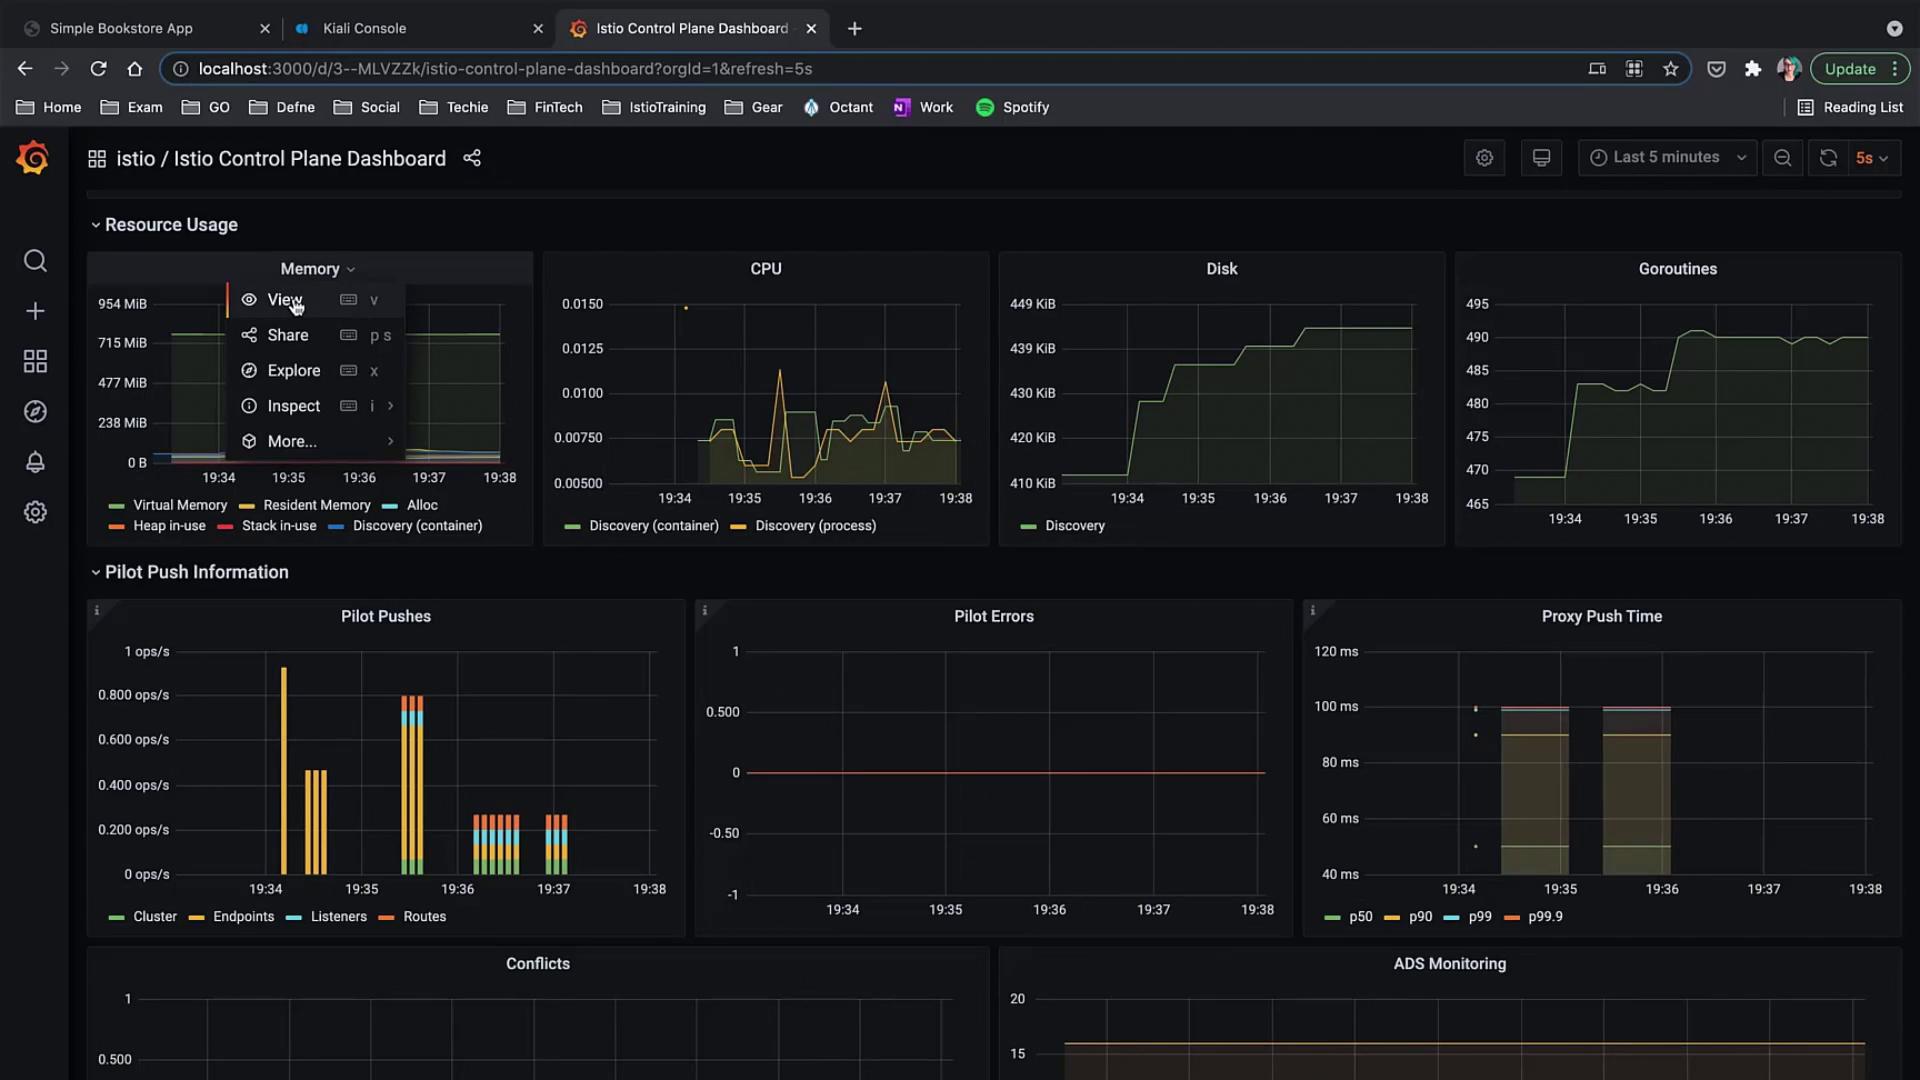Toggle Virtual Memory series in legend
Image resolution: width=1920 pixels, height=1080 pixels.
[x=179, y=505]
